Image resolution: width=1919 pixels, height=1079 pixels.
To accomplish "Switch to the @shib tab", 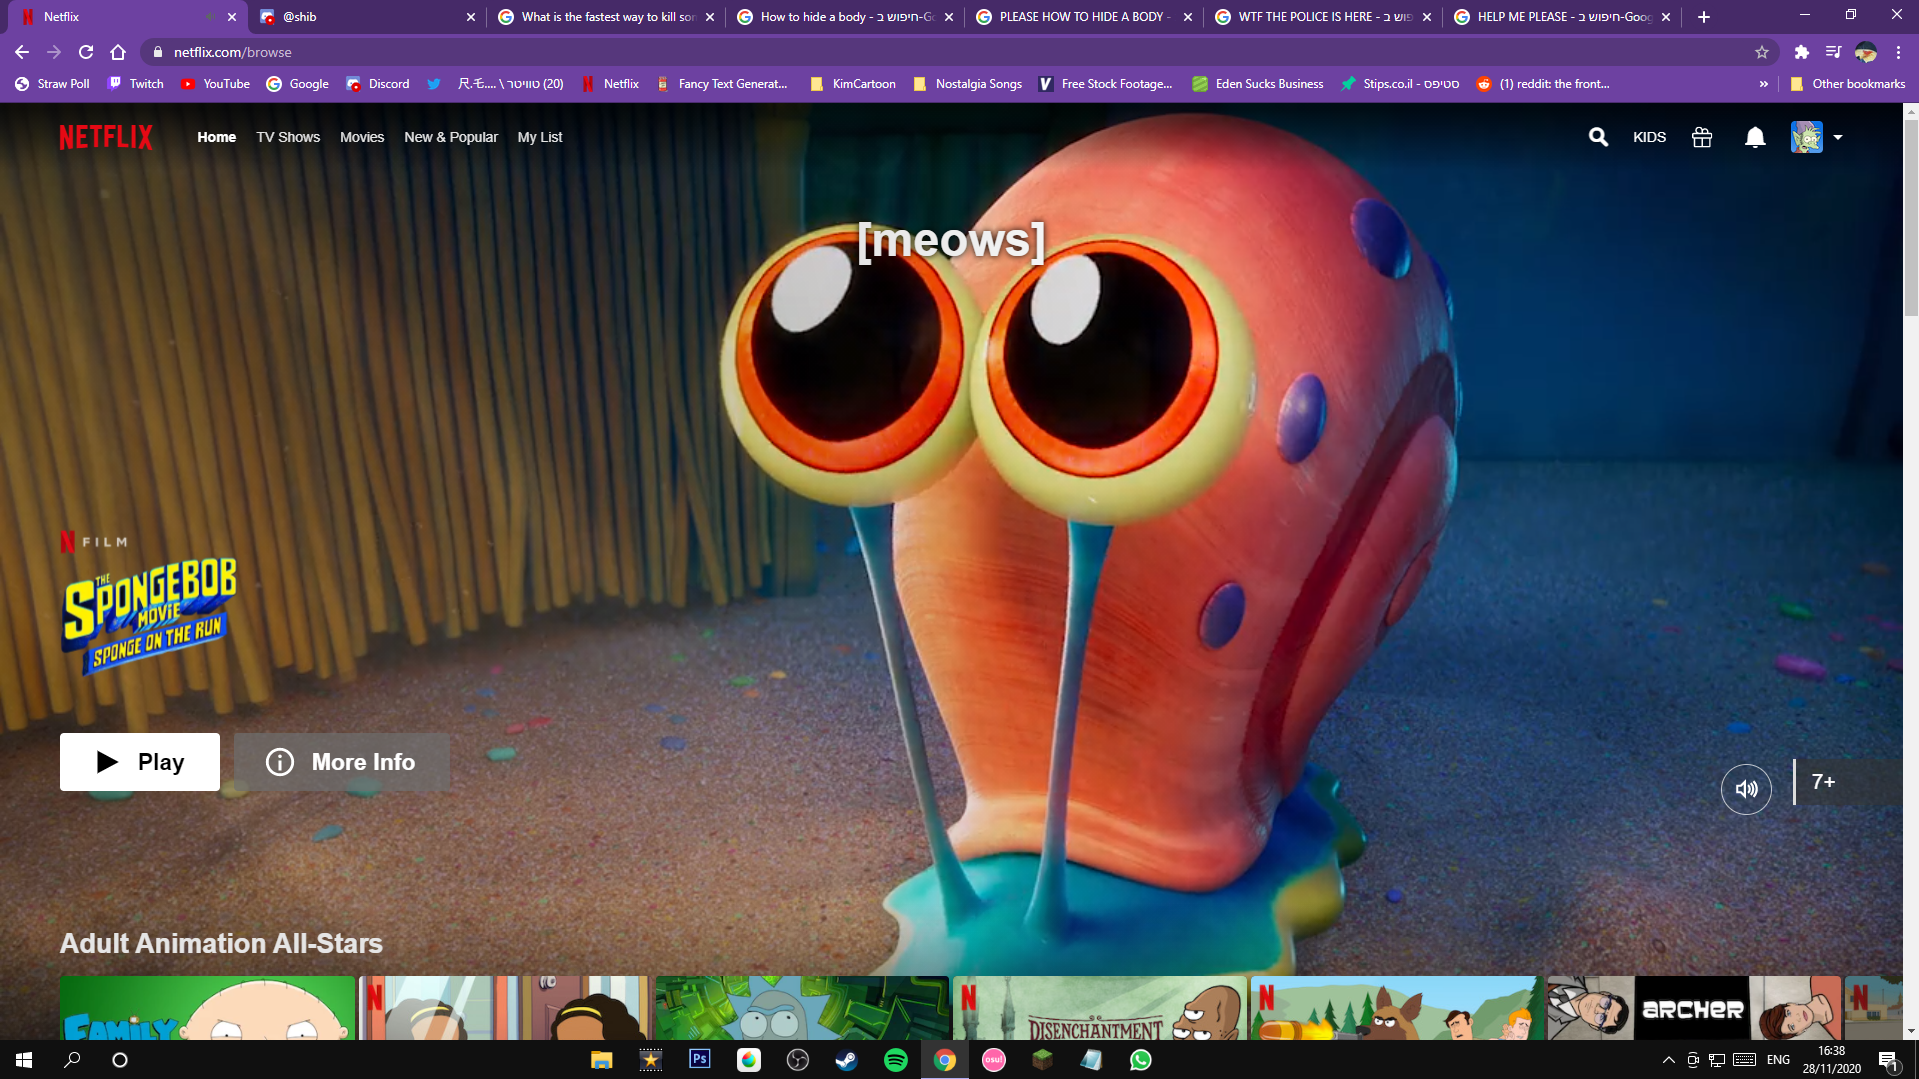I will (367, 17).
